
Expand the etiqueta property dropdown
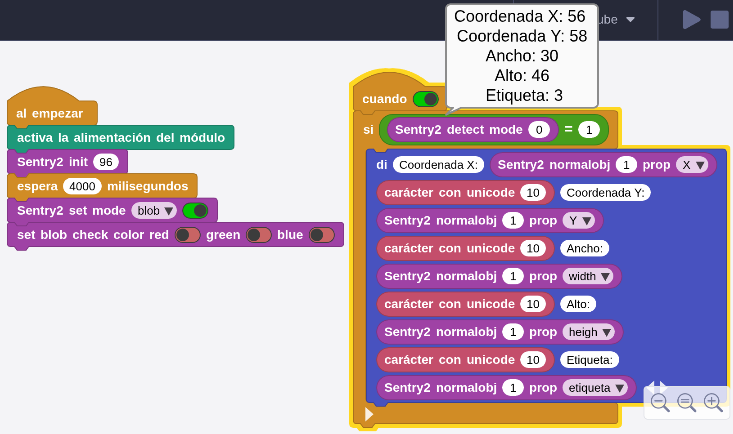[x=596, y=387]
